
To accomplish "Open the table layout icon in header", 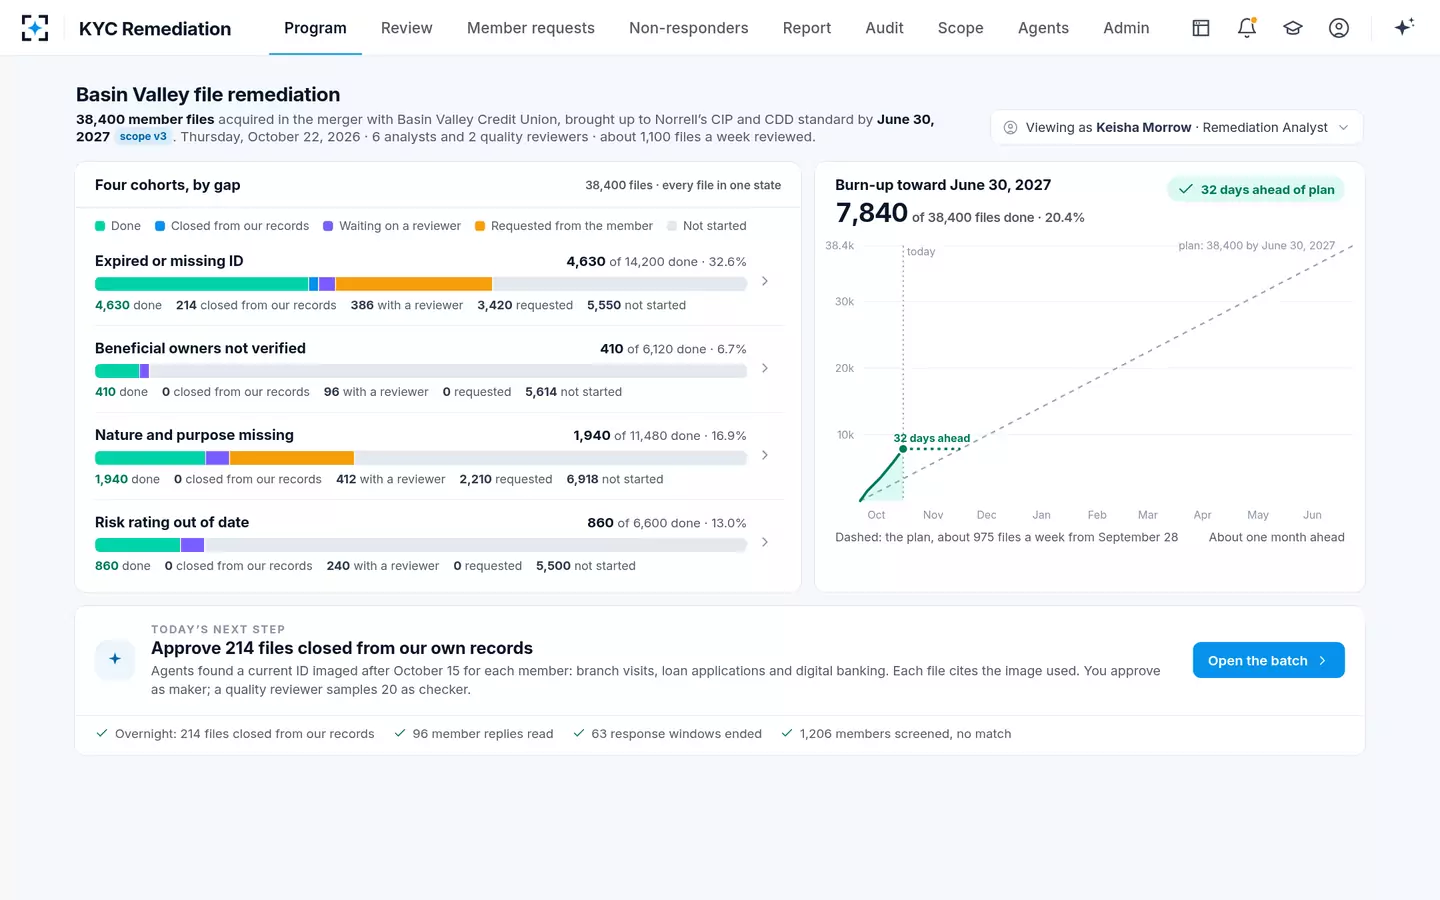I will (1201, 28).
